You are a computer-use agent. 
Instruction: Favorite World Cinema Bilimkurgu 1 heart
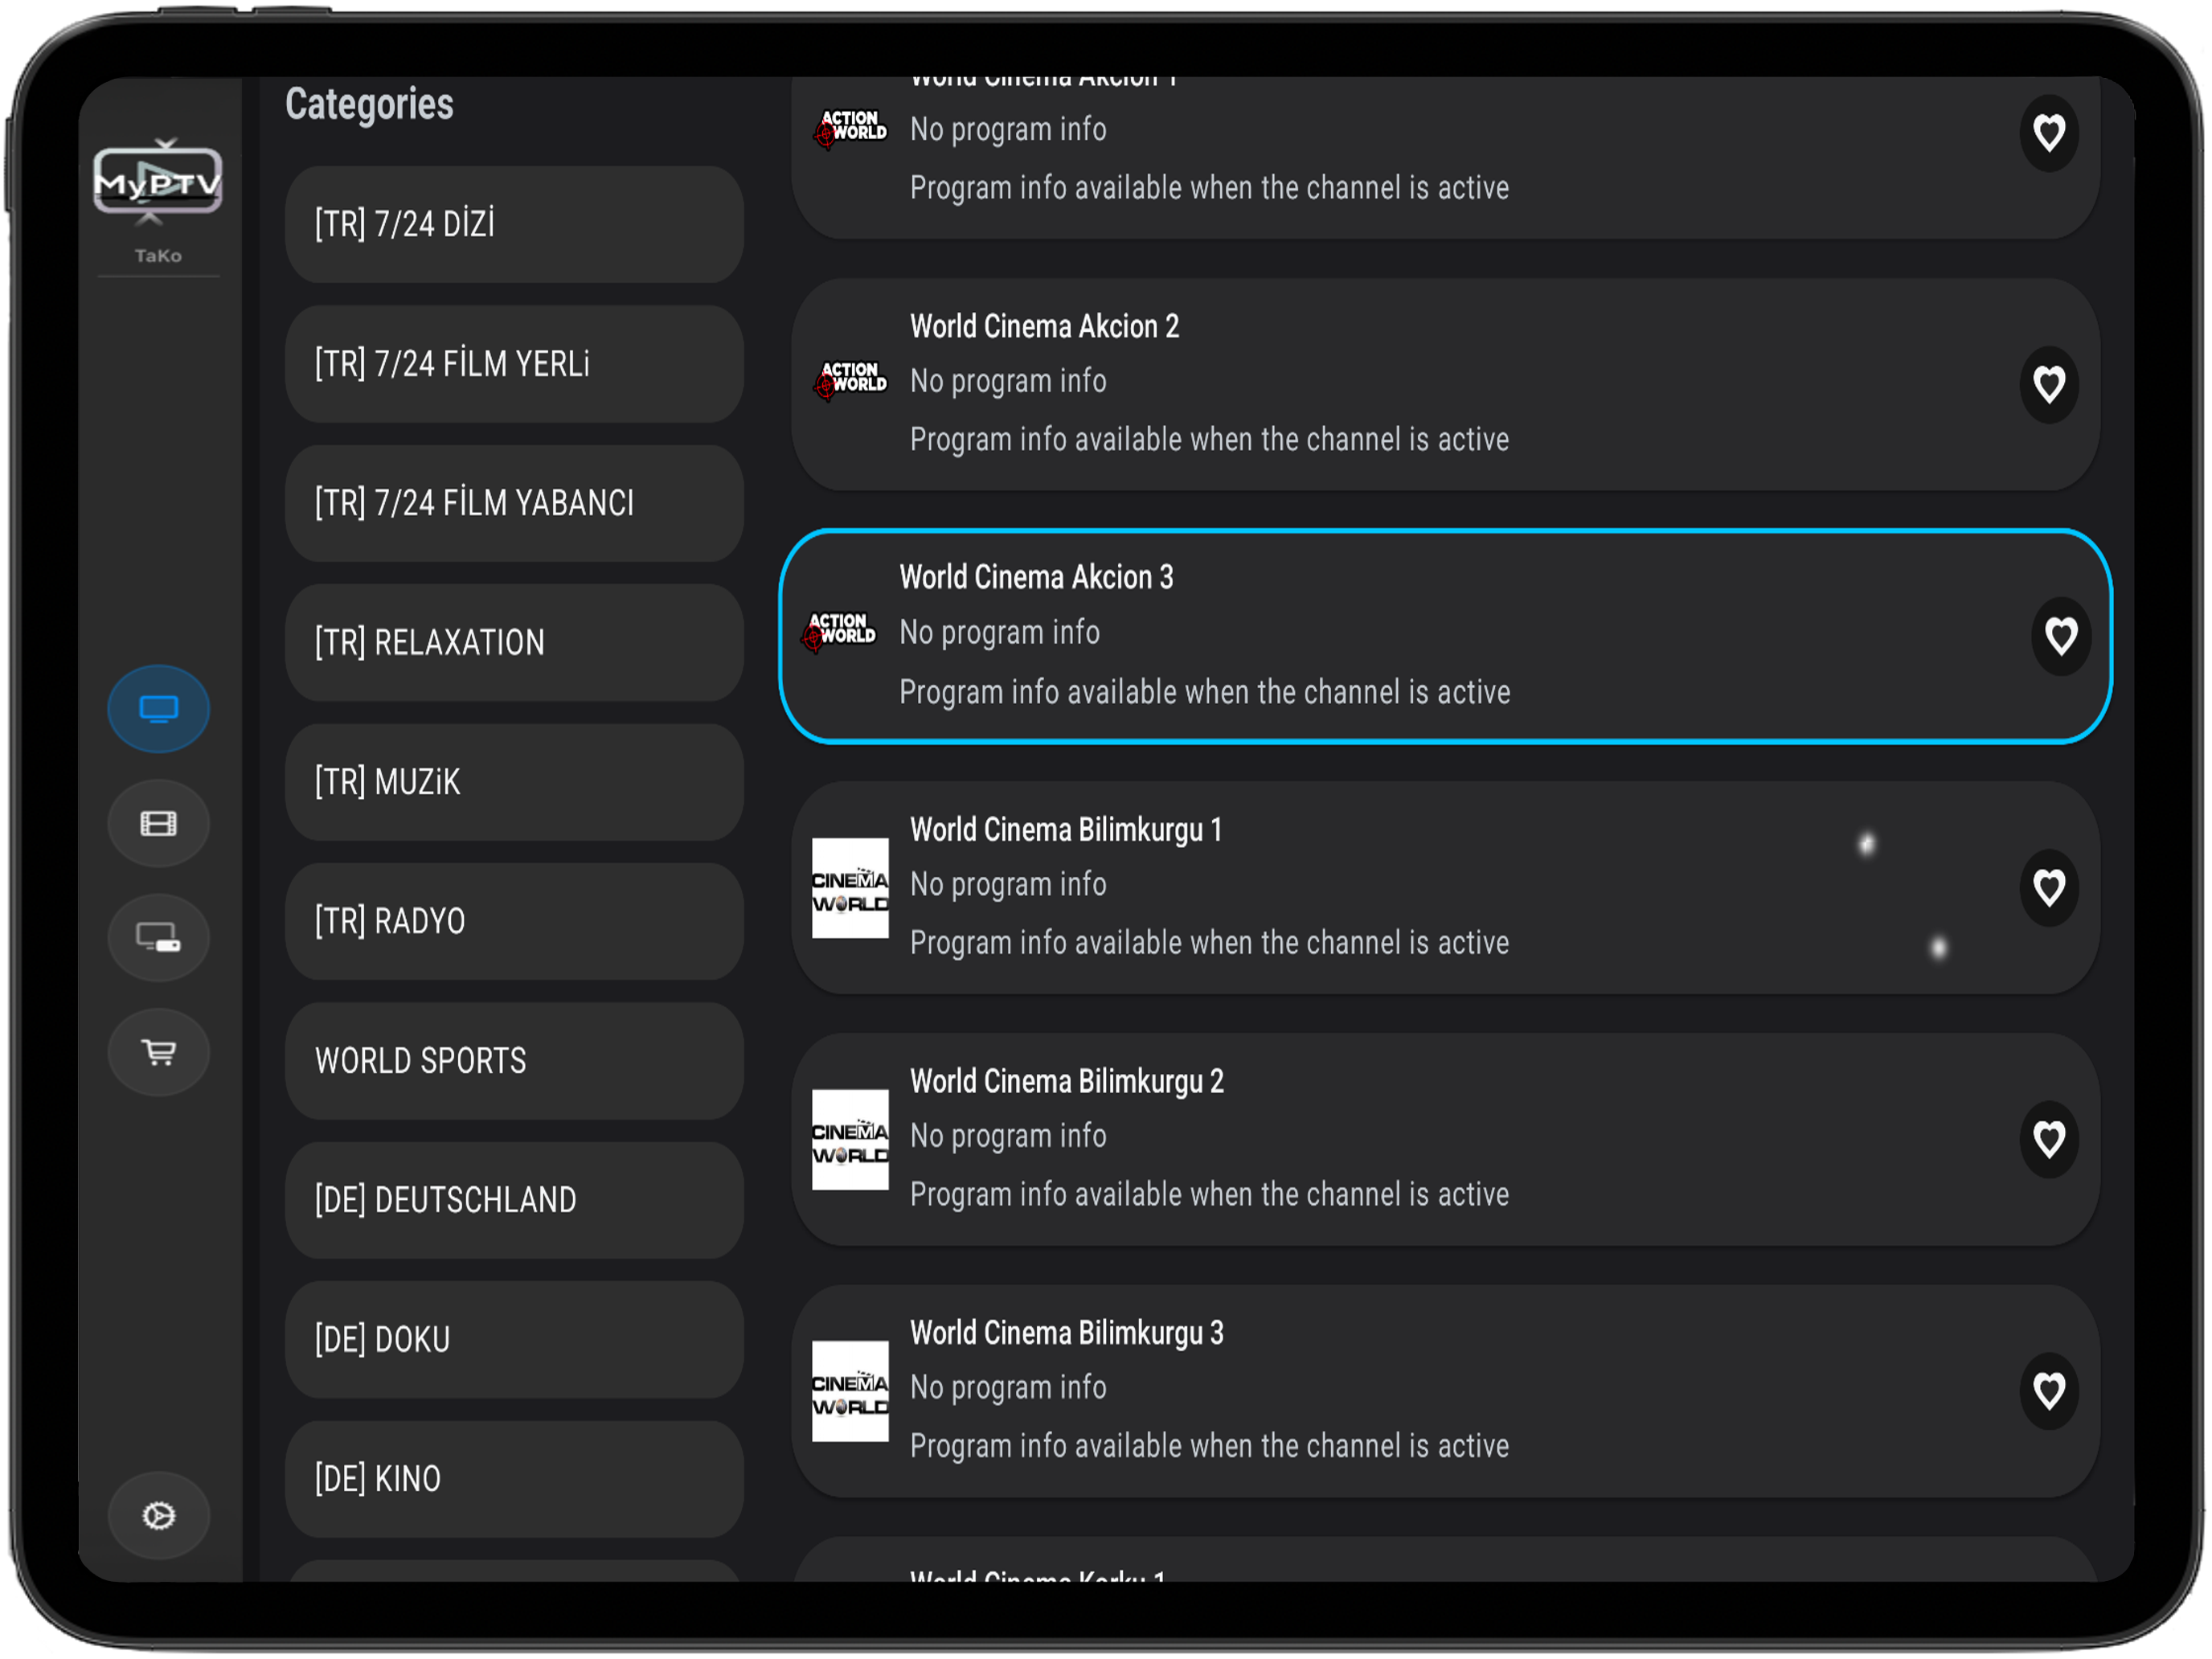[2049, 888]
